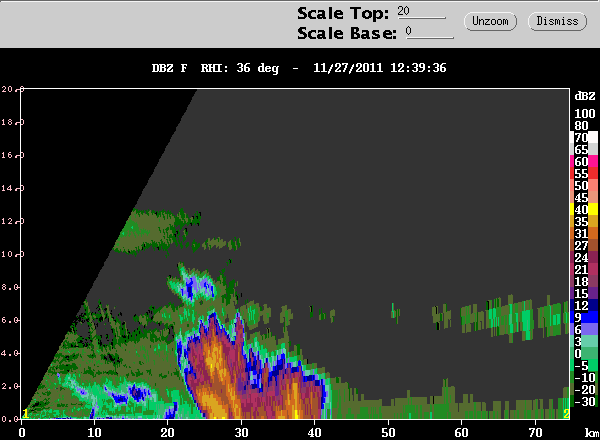Click the dBZ legend header label
The height and width of the screenshot is (440, 600).
coord(585,96)
